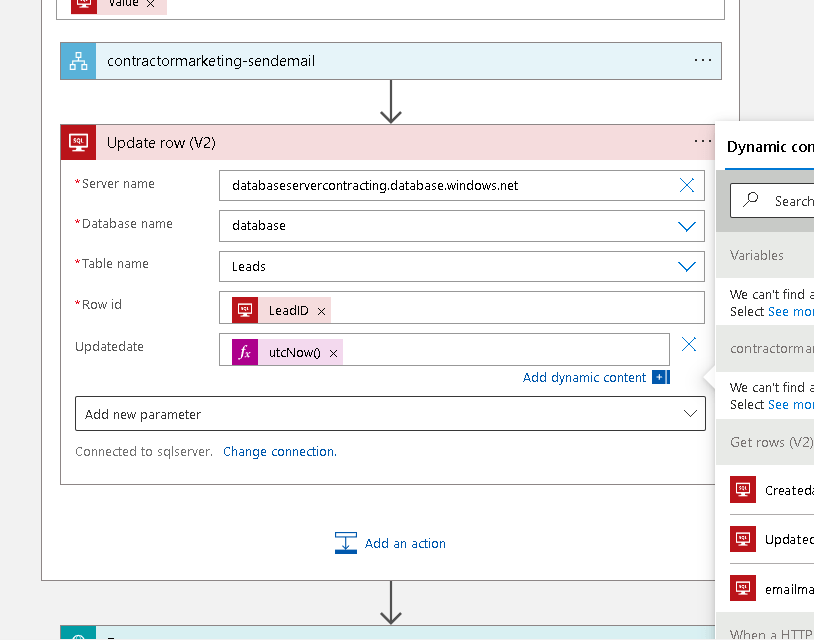Viewport: 814px width, 640px height.
Task: Click the search magnifier icon
Action: click(751, 200)
